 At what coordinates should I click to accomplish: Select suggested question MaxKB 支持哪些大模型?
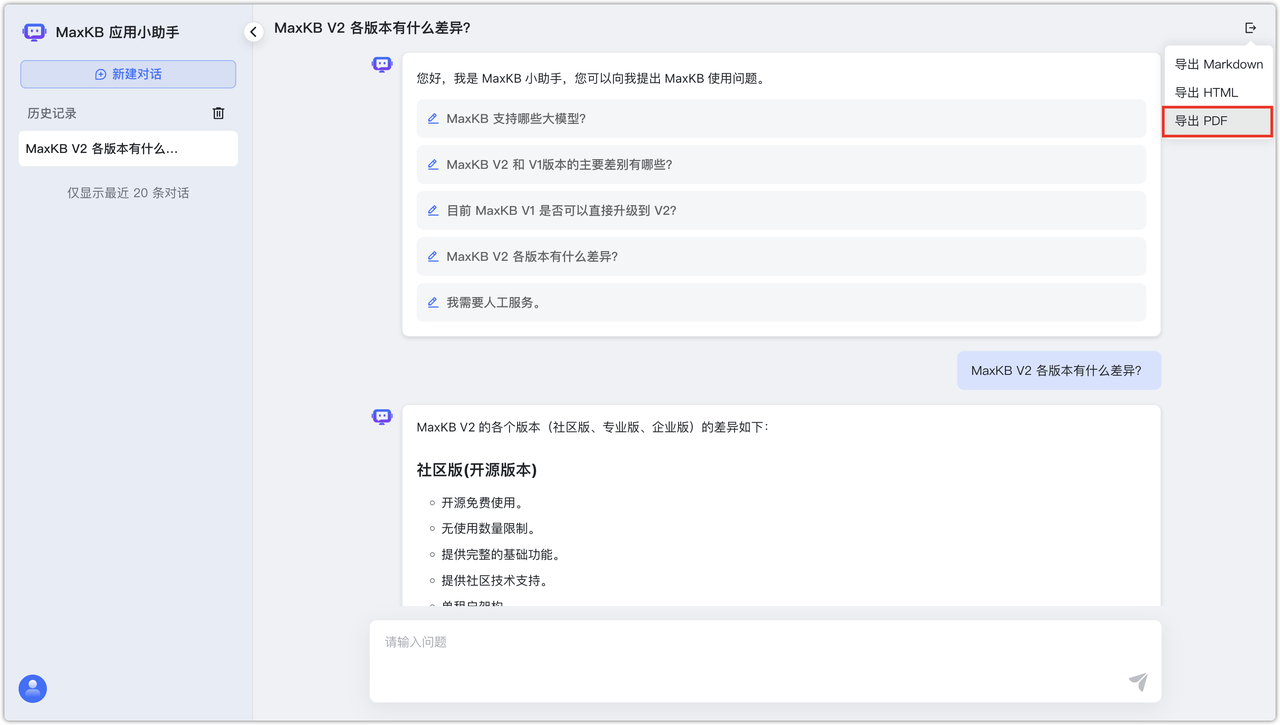tap(781, 118)
